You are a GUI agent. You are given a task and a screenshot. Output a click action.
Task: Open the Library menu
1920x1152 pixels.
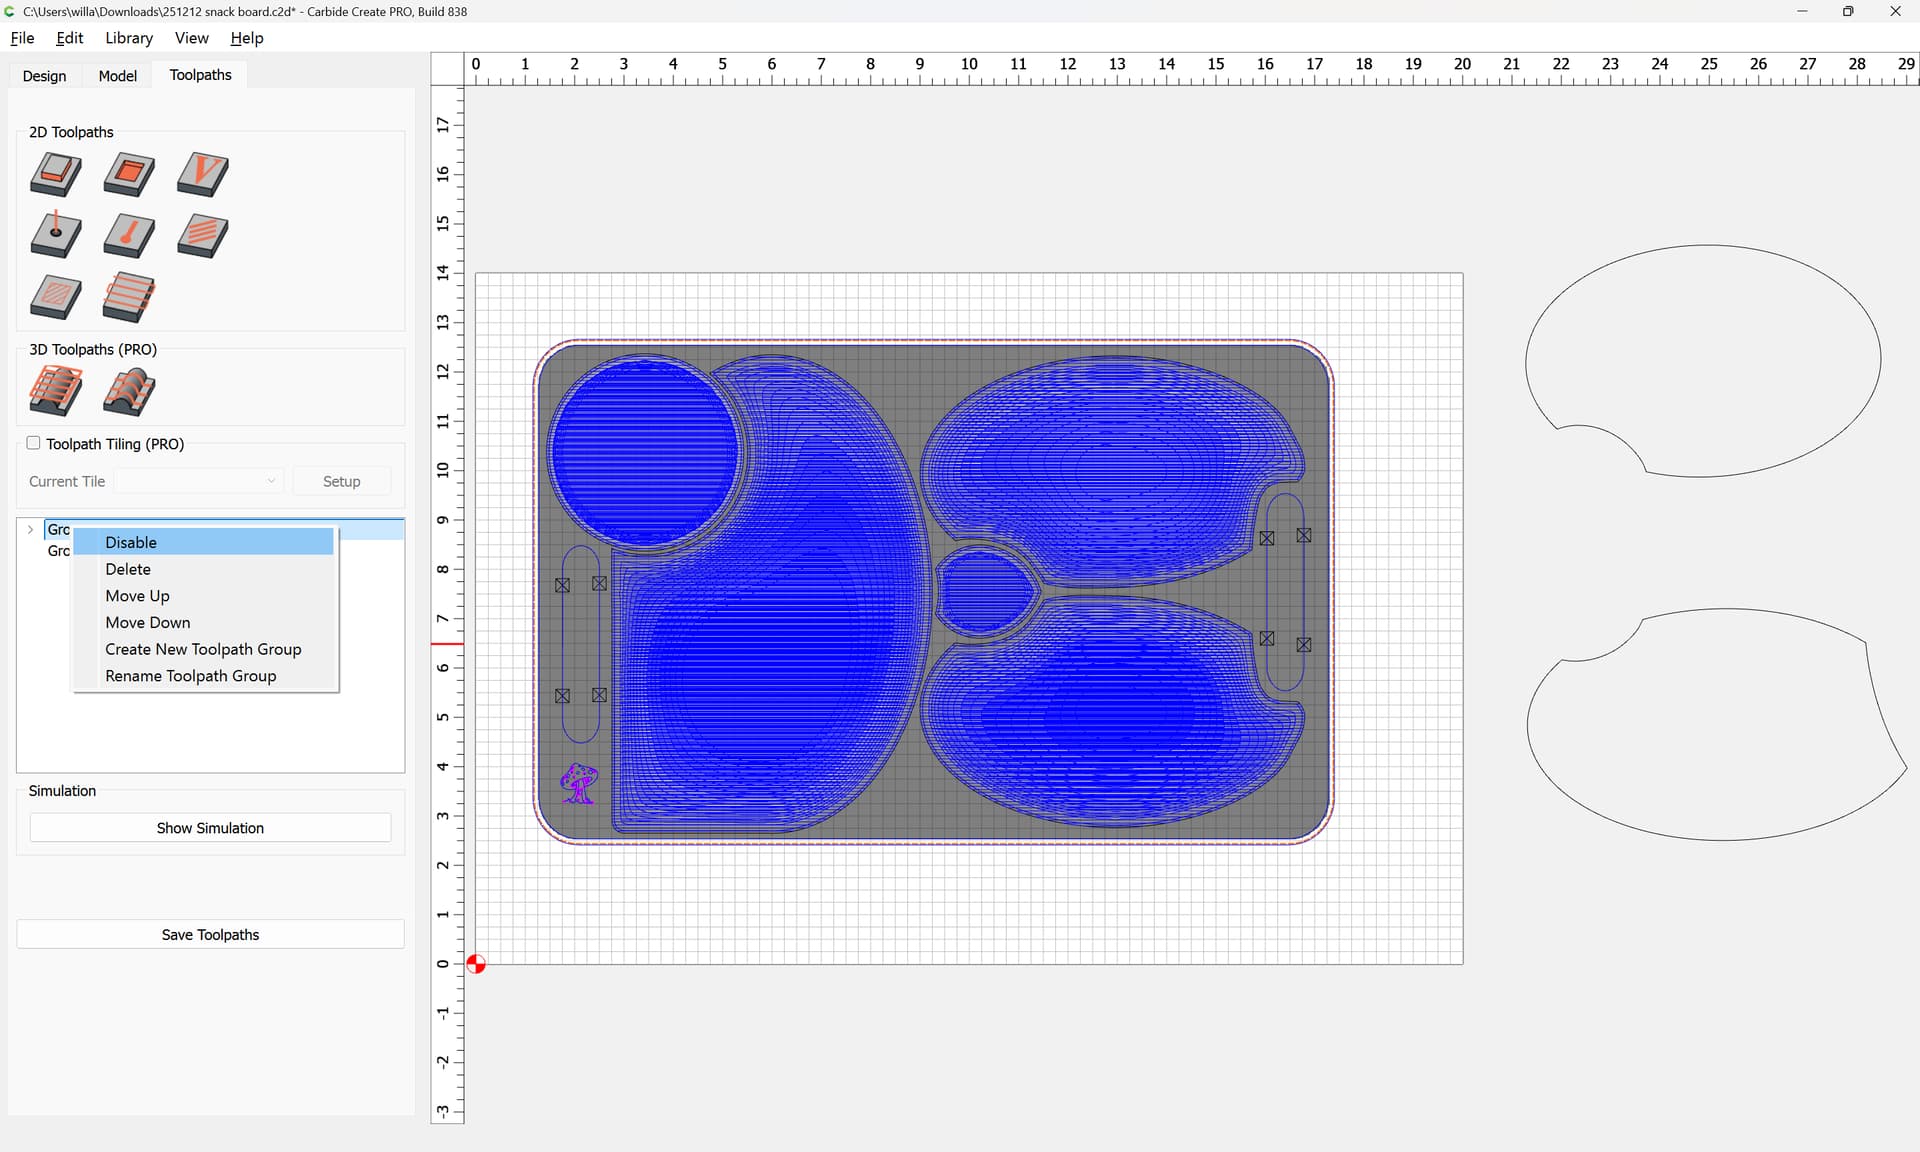(129, 38)
